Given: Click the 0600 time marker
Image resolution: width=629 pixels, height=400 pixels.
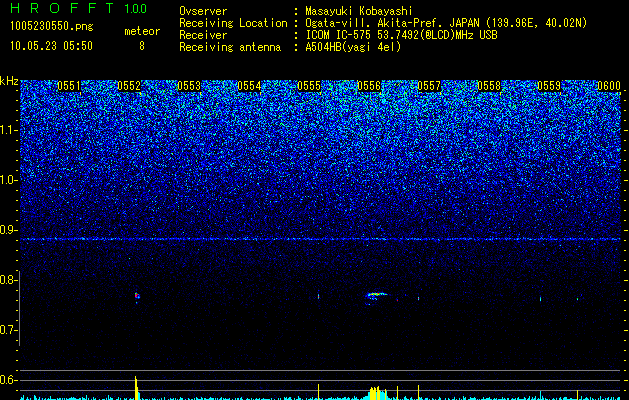Looking at the screenshot, I should 609,86.
